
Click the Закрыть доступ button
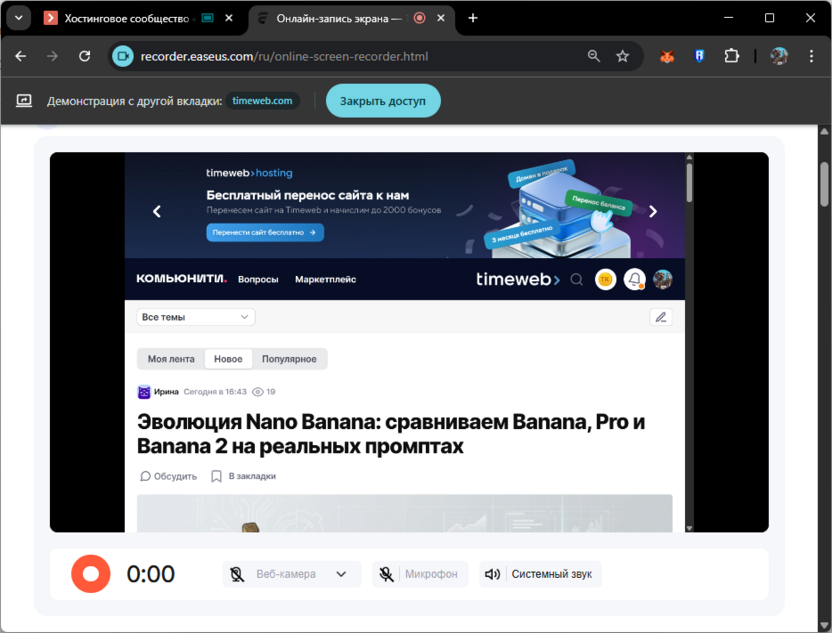coord(383,101)
